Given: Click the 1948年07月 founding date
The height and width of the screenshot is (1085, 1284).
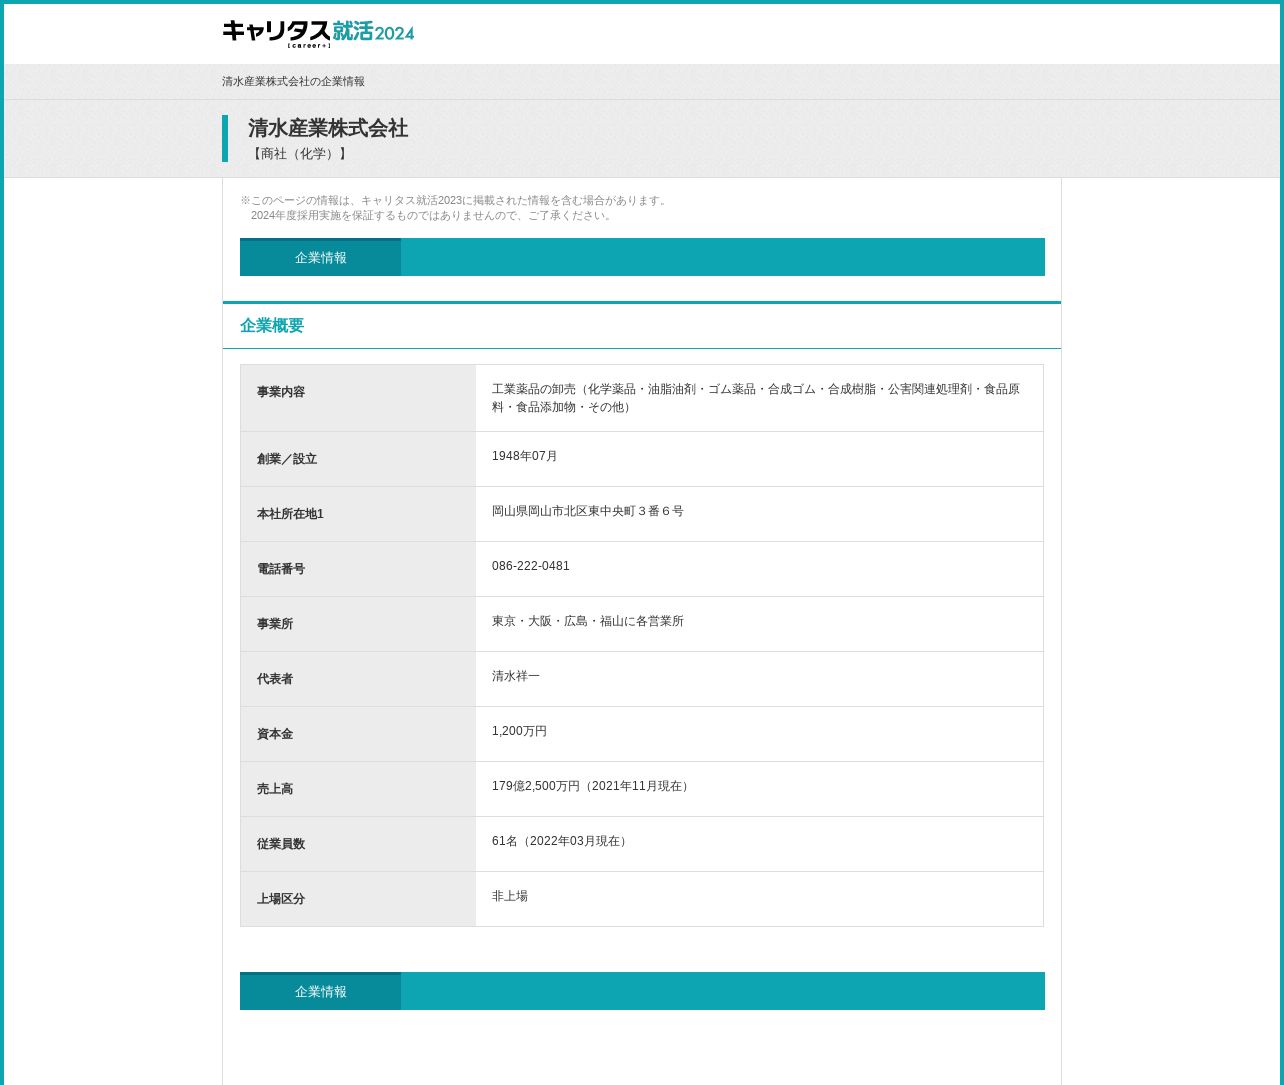Looking at the screenshot, I should click(525, 456).
